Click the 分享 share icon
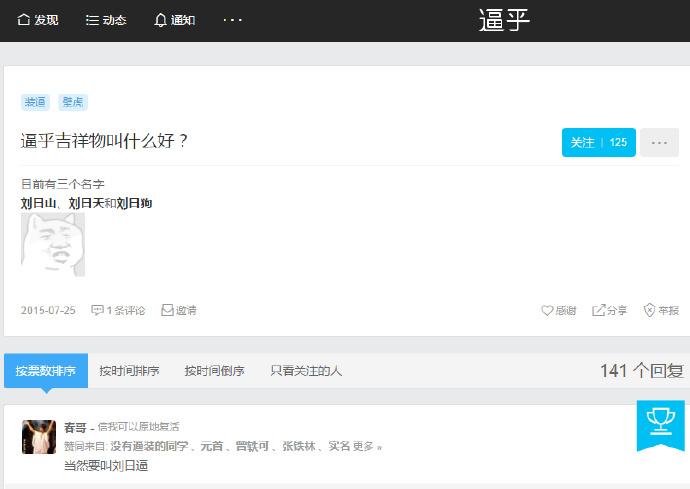Viewport: 690px width, 489px height. [x=598, y=310]
